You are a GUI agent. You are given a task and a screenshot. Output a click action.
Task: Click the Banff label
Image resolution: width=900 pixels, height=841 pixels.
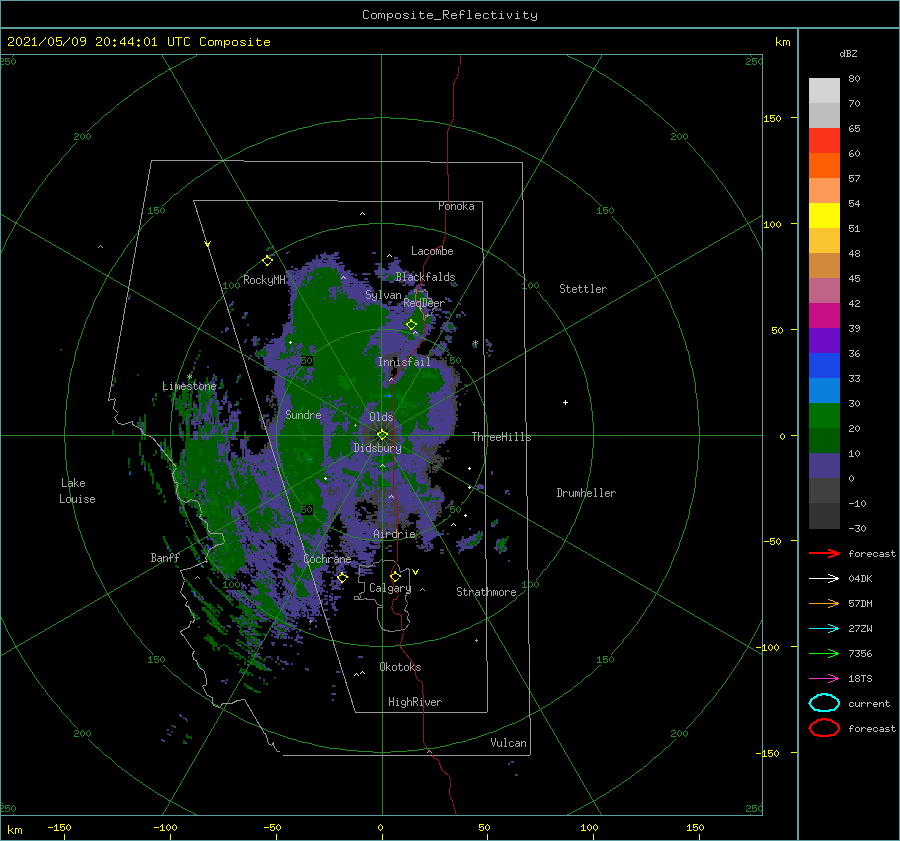(165, 558)
